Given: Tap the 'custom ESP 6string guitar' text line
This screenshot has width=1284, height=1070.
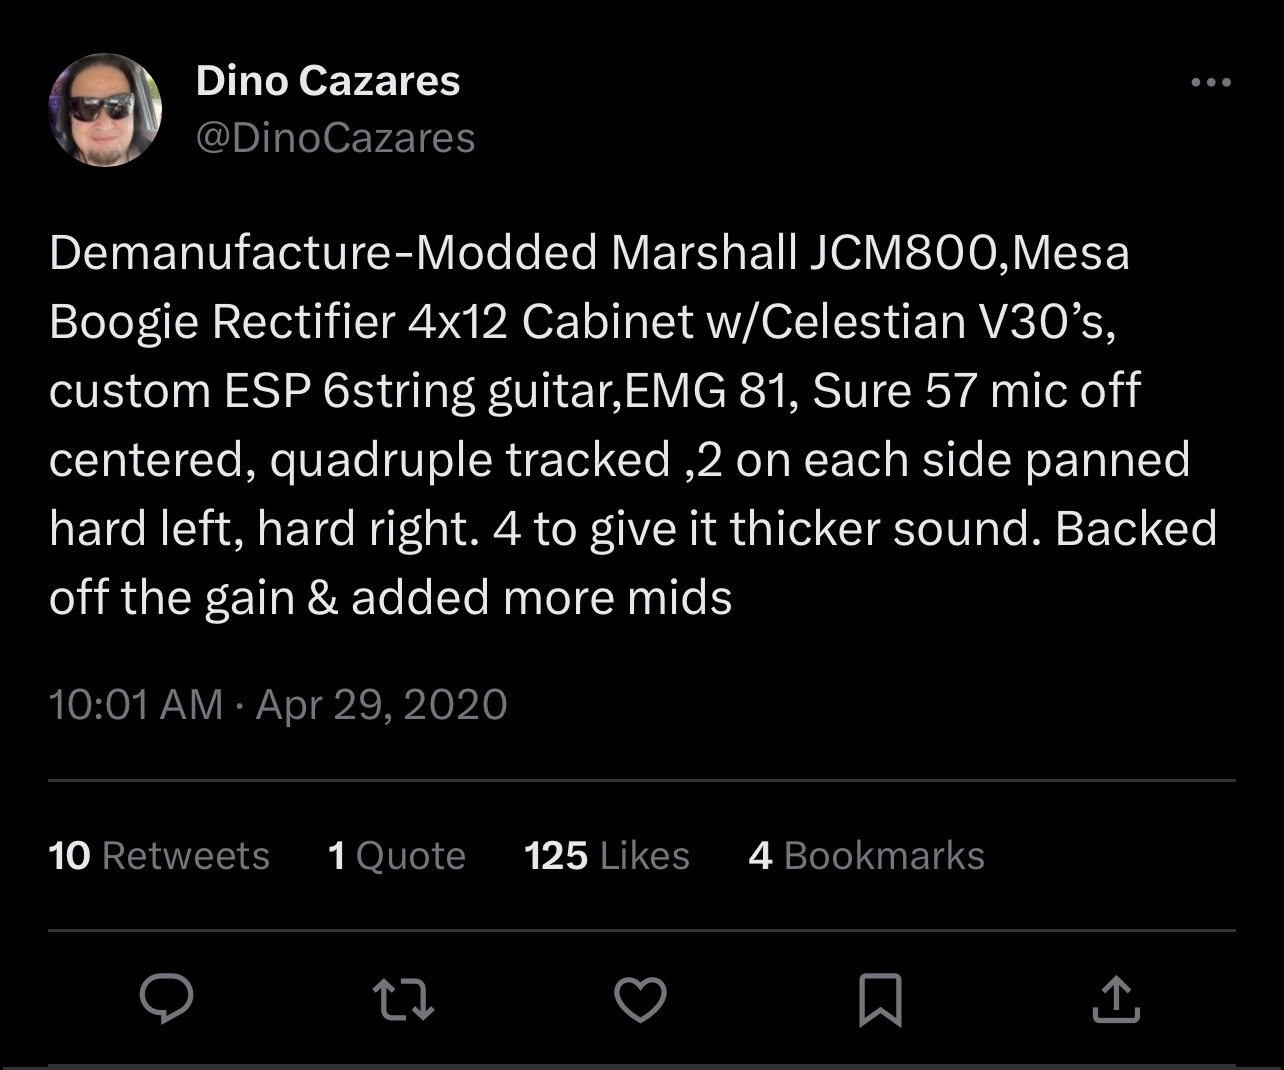Looking at the screenshot, I should pyautogui.click(x=594, y=391).
